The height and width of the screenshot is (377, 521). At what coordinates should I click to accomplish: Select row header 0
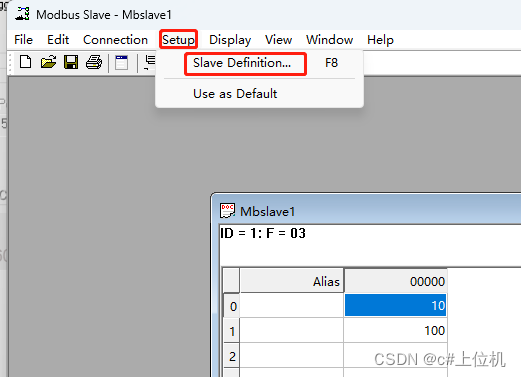coord(232,306)
